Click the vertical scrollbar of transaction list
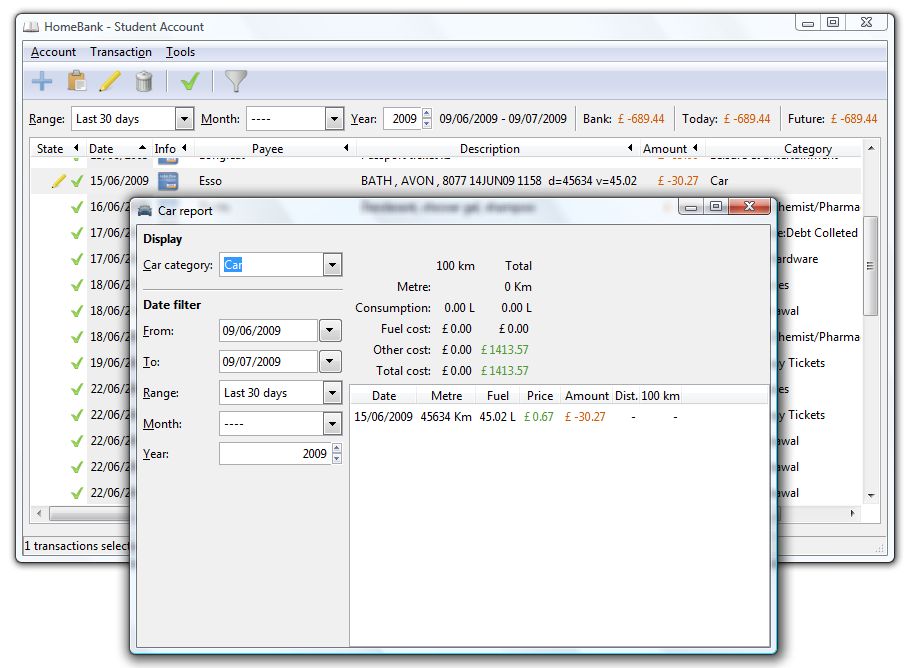909x668 pixels. pos(871,265)
